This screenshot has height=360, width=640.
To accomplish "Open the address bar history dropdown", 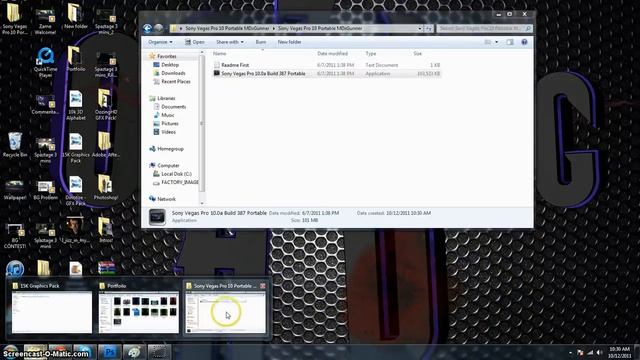I will [420, 29].
